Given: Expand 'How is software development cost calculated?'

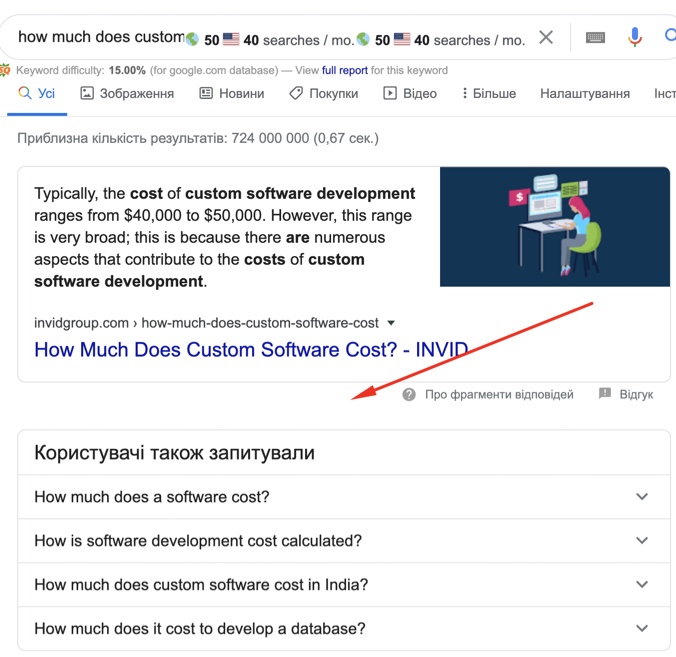Looking at the screenshot, I should point(342,541).
